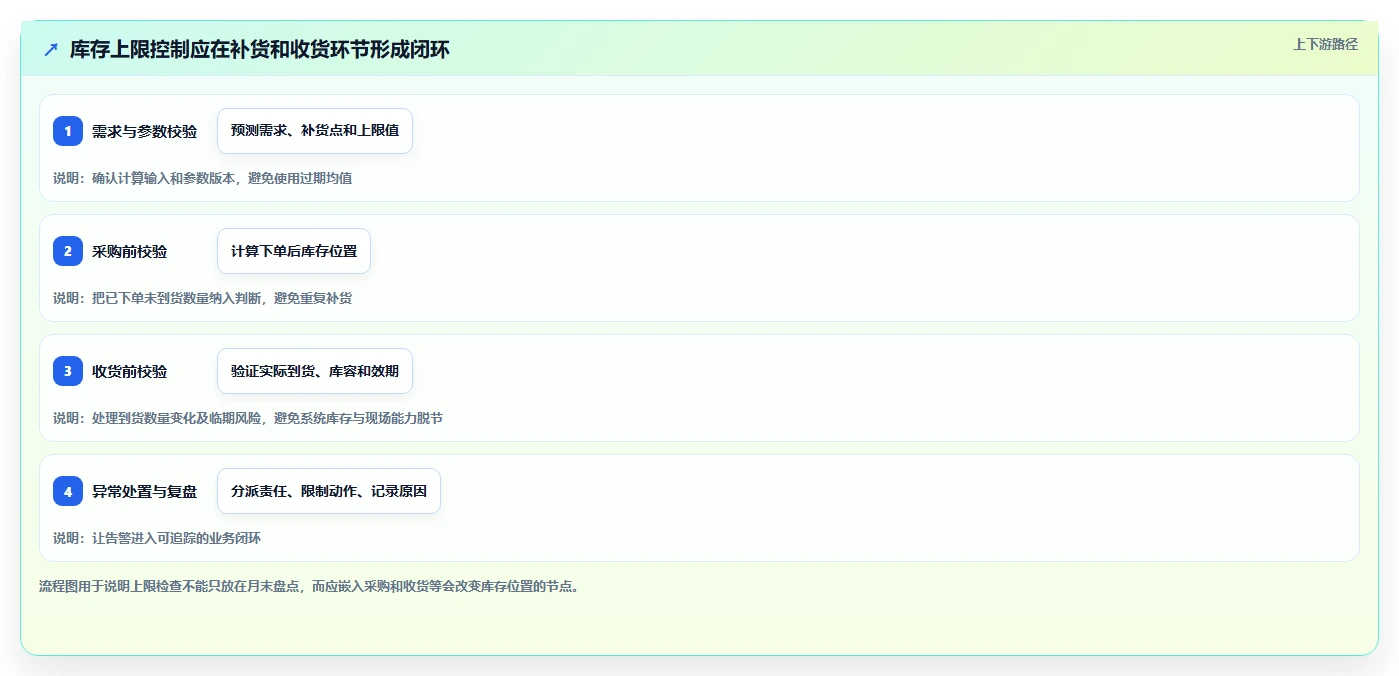The image size is (1399, 676).
Task: Click the step title 需求与参数校验
Action: pos(144,131)
